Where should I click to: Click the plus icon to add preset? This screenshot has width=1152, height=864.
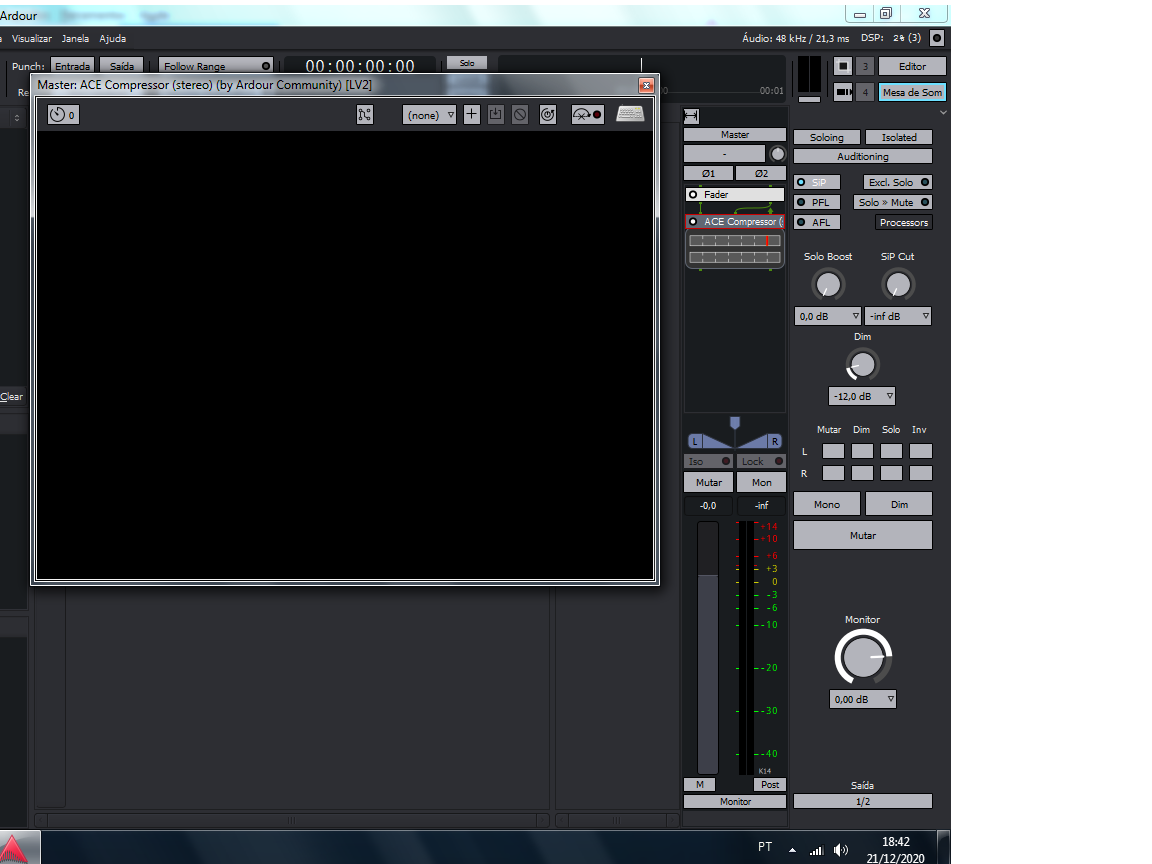(x=472, y=115)
